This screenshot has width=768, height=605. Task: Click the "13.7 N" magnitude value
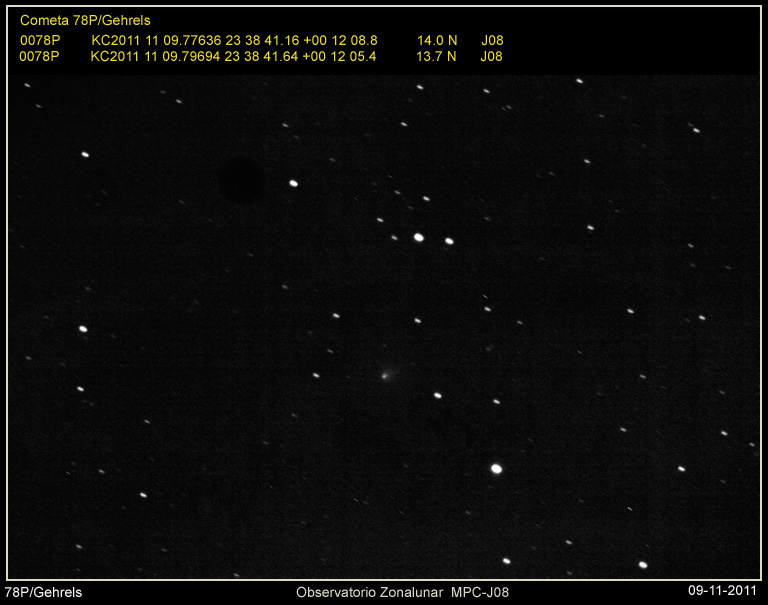tap(436, 57)
